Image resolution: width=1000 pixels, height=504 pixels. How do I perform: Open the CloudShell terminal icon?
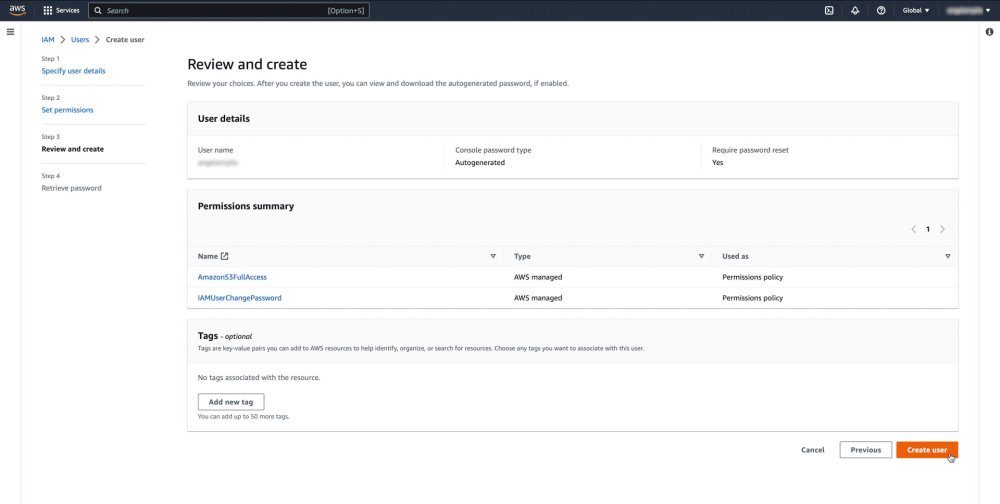(829, 10)
